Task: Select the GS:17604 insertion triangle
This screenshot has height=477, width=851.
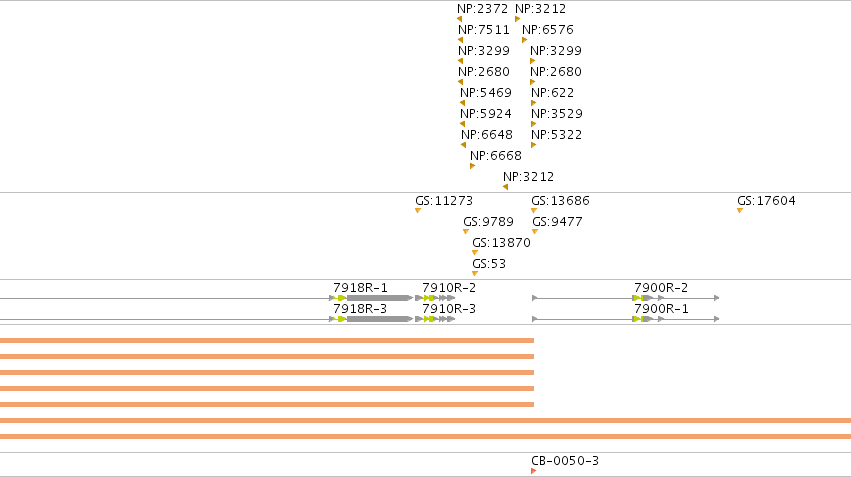Action: click(x=740, y=211)
